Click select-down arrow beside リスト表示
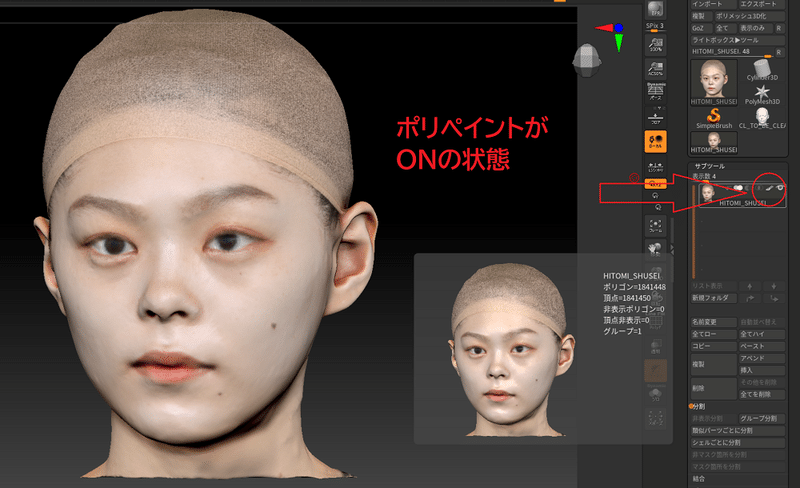The image size is (800, 488). click(773, 286)
